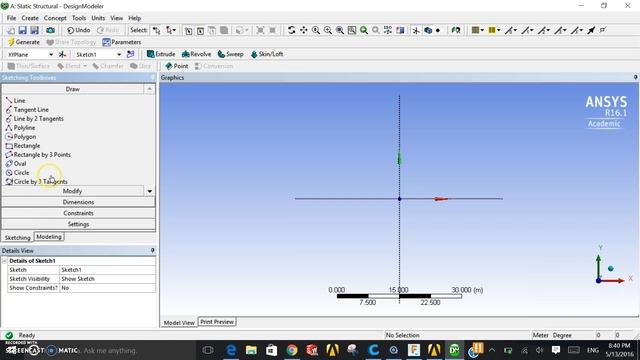Click the Sketch Visibility value Show Sketch
Image resolution: width=640 pixels, height=360 pixels.
click(107, 279)
